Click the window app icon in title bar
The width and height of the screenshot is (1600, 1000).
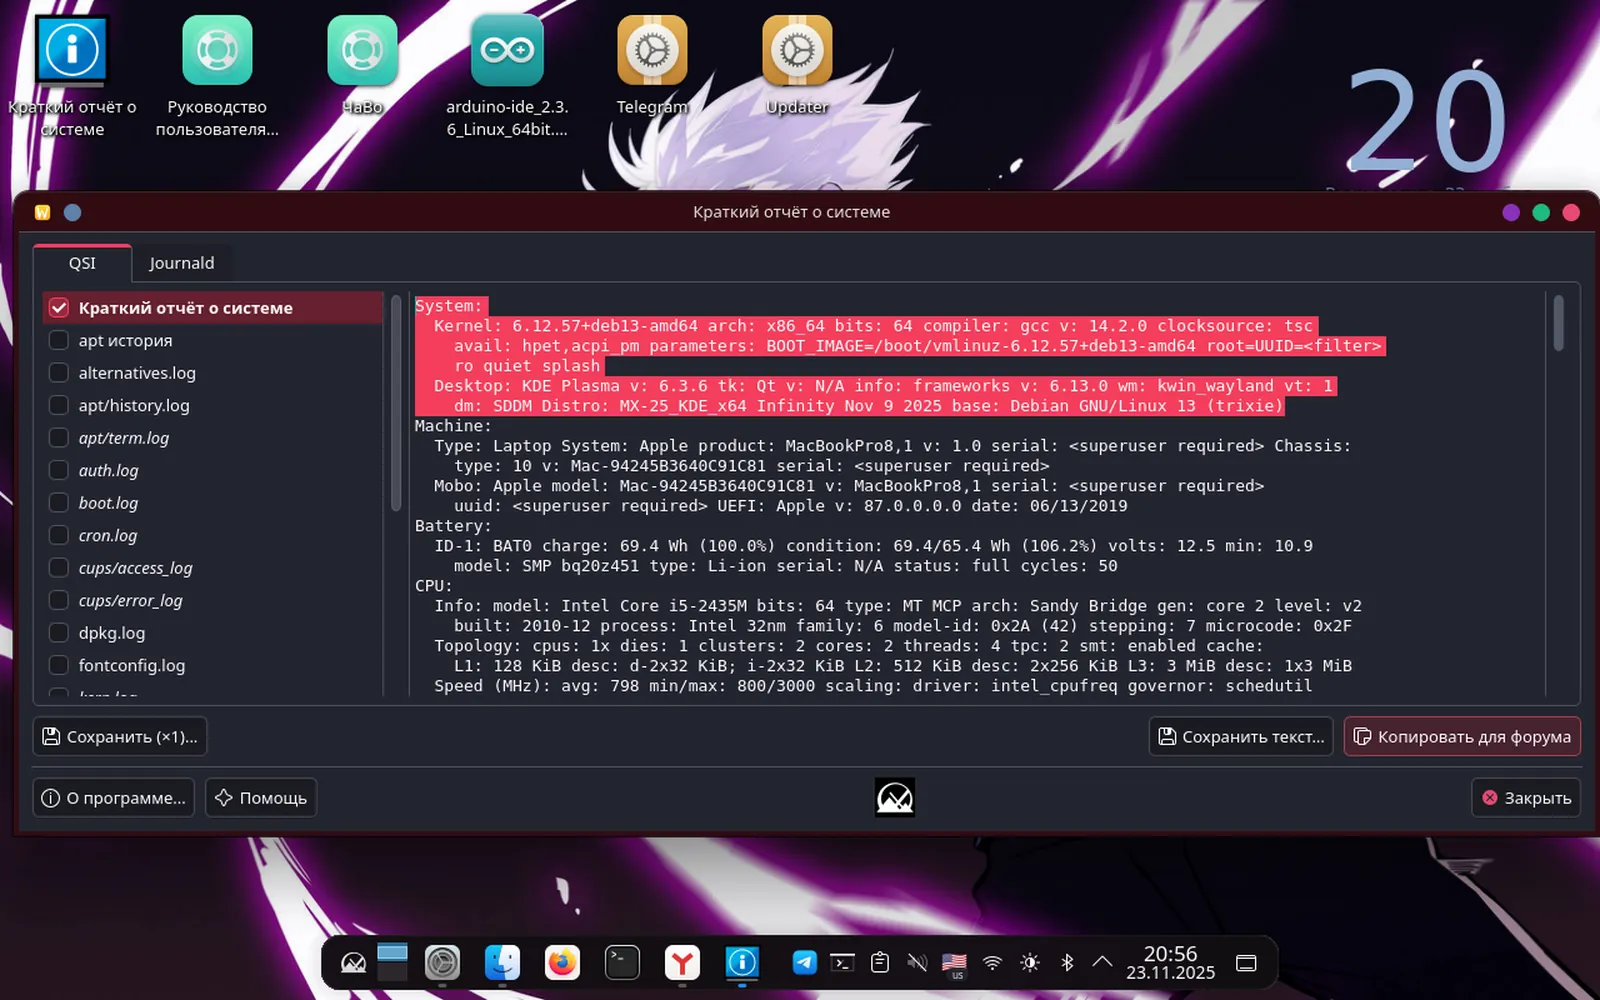tap(42, 212)
